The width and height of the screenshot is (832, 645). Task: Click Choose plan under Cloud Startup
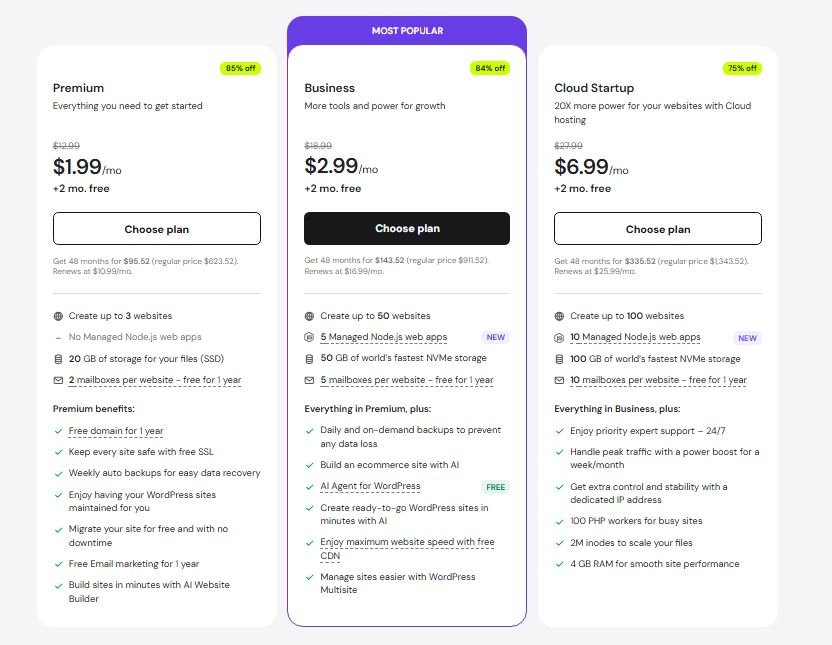coord(658,228)
